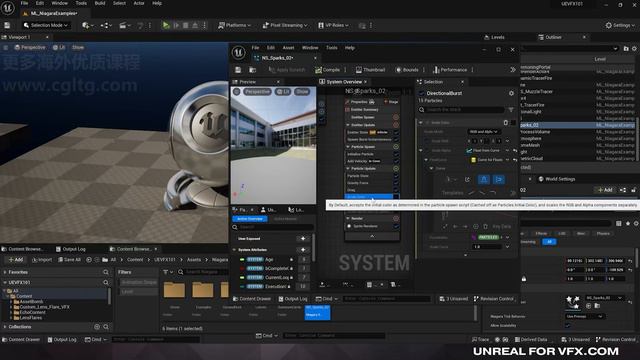Collapse the Render section in emitter stack
This screenshot has width=640, height=360.
coord(348,218)
